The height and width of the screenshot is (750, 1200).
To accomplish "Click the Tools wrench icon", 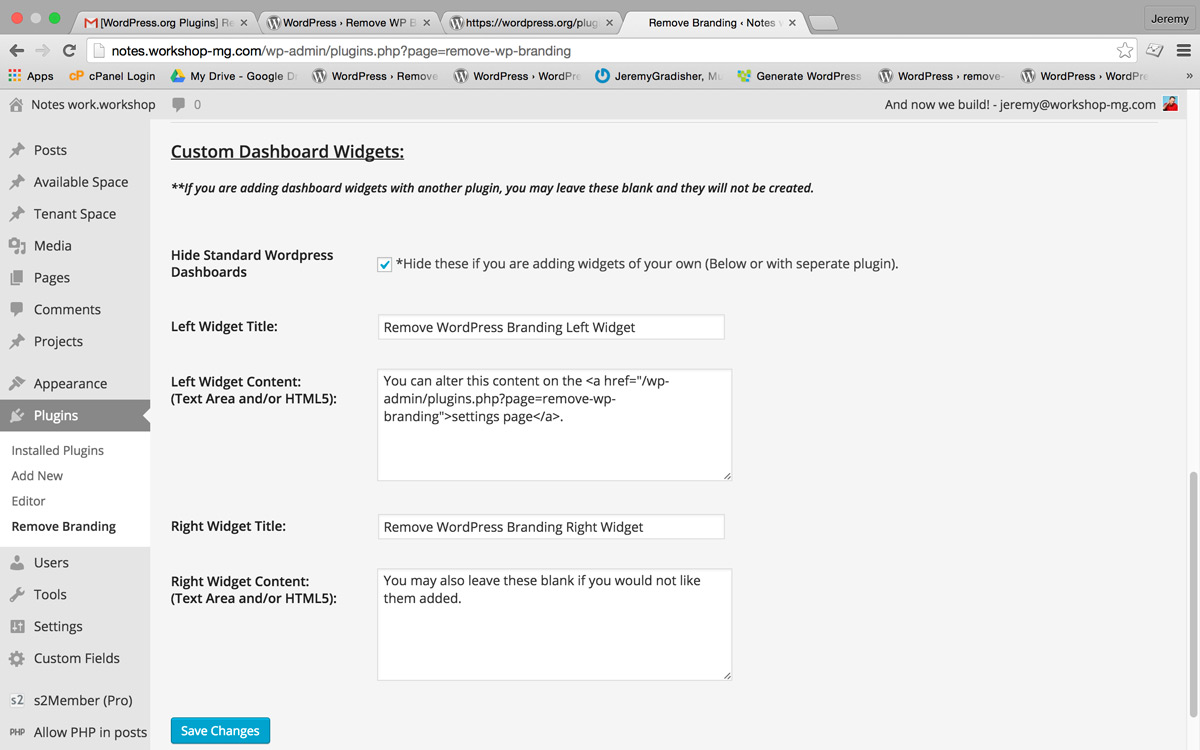I will click(17, 594).
